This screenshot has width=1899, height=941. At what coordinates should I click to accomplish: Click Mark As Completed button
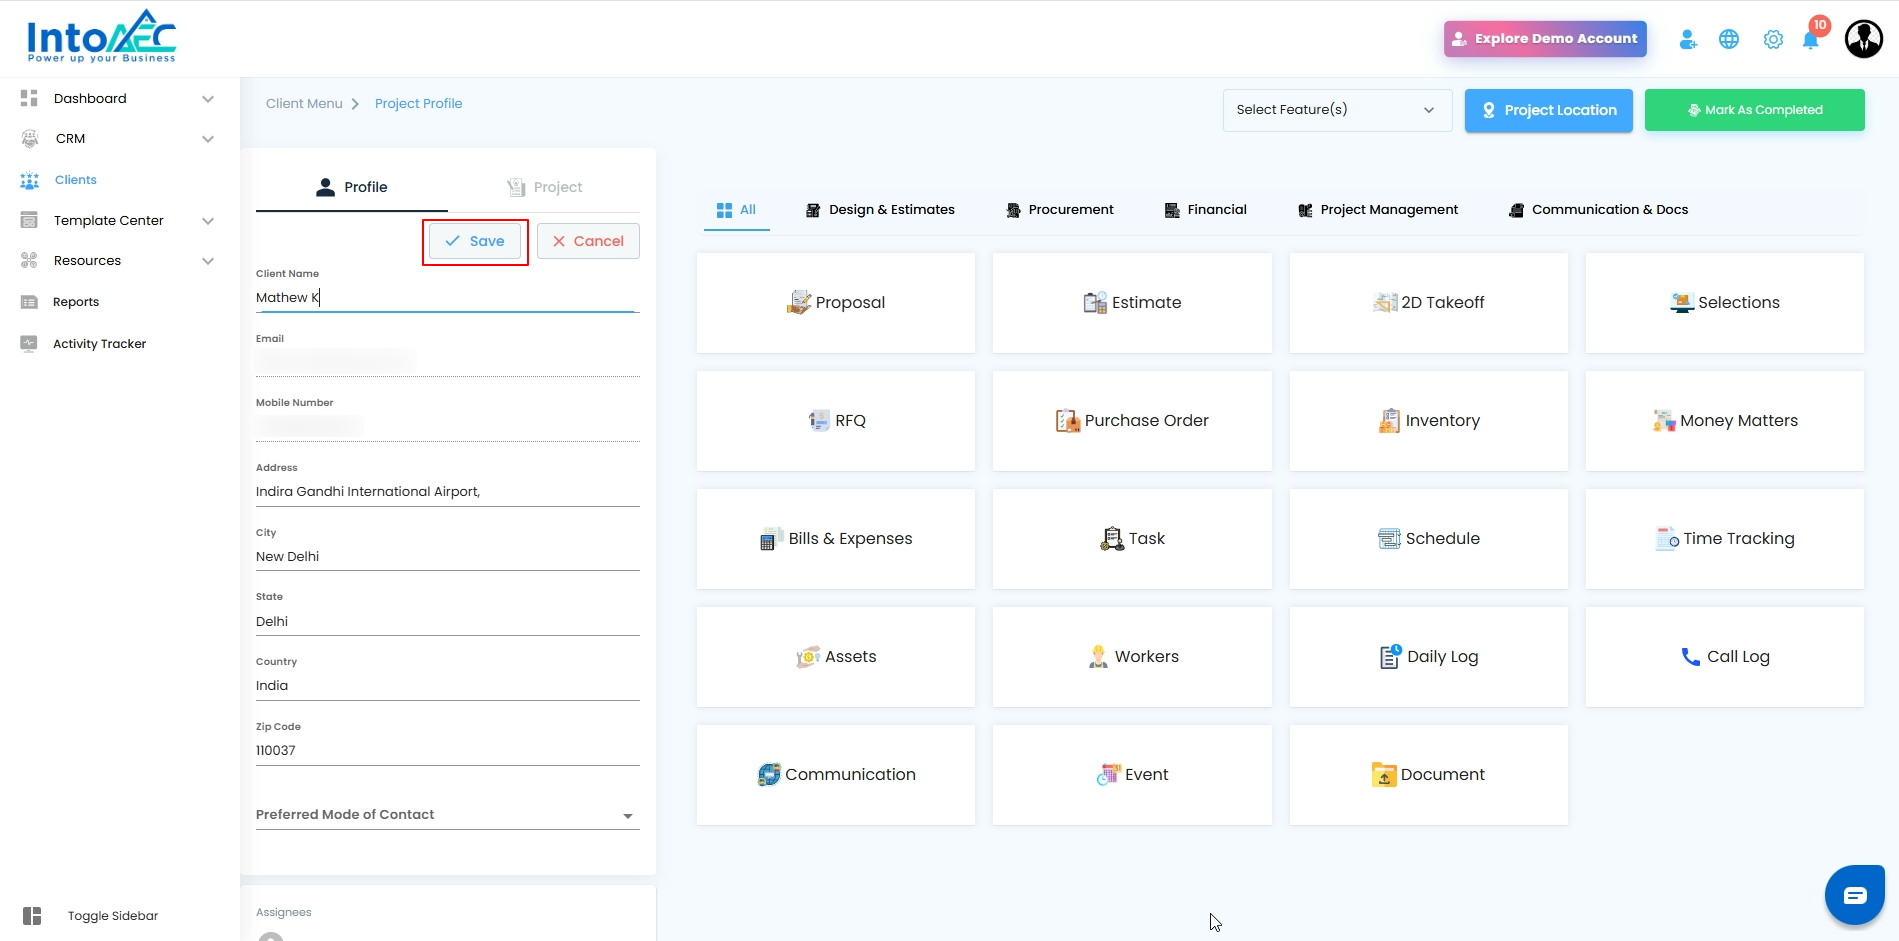click(x=1755, y=110)
